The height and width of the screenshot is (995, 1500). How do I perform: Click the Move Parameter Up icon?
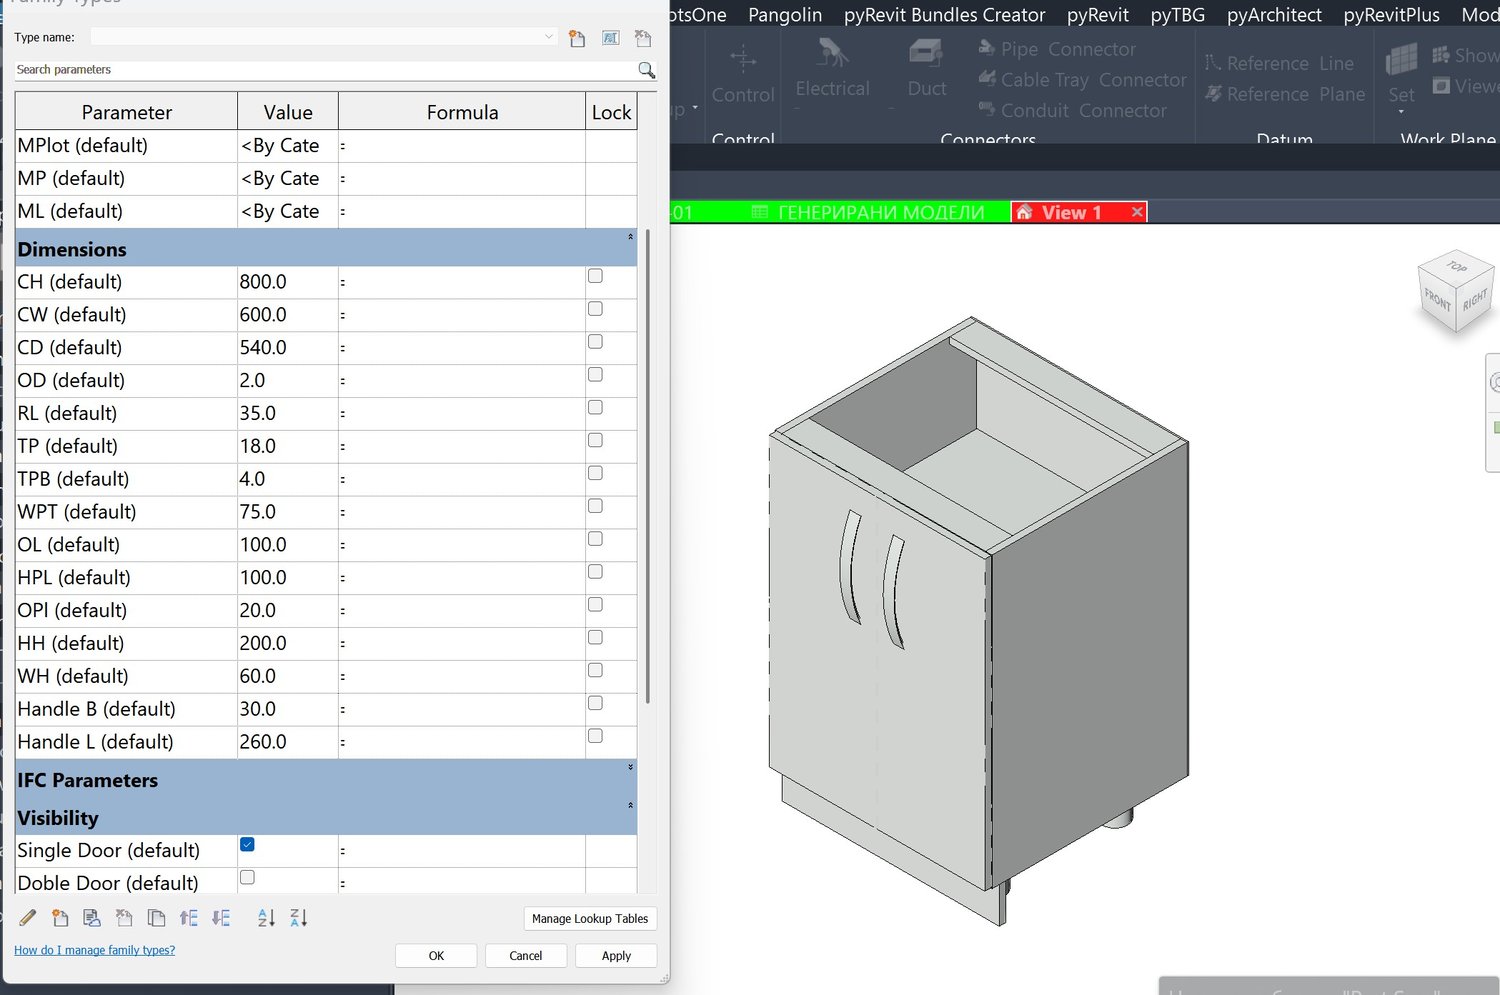pos(188,917)
